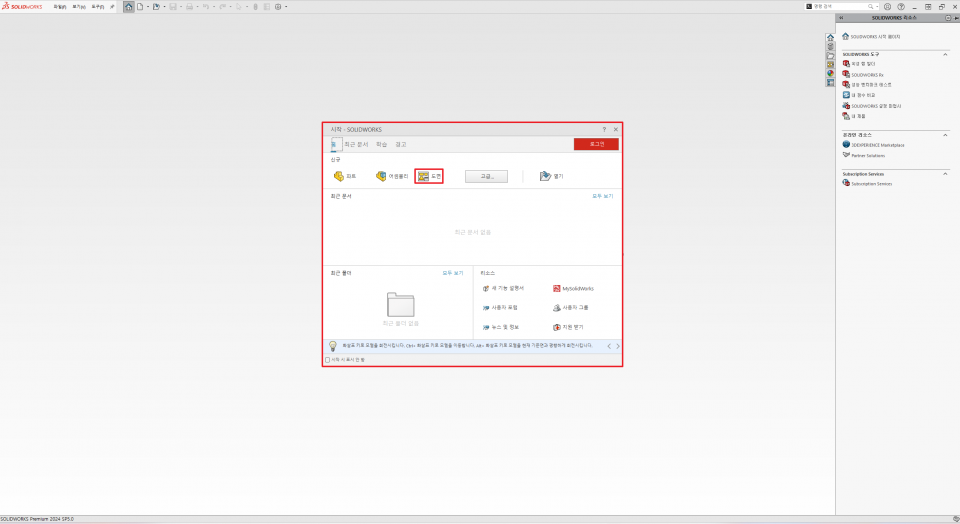Show the previous tip with the left arrow

pyautogui.click(x=609, y=346)
